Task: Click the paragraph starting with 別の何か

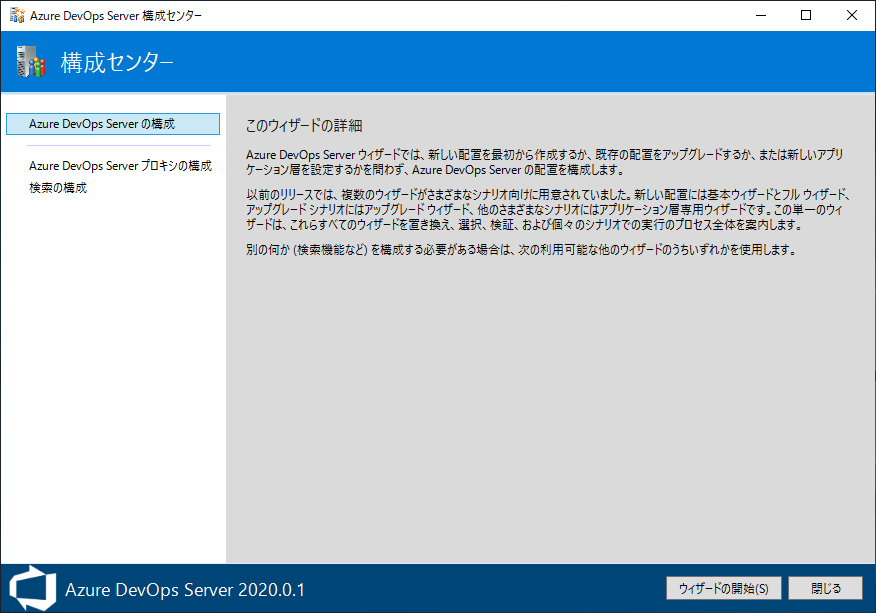Action: pyautogui.click(x=520, y=250)
